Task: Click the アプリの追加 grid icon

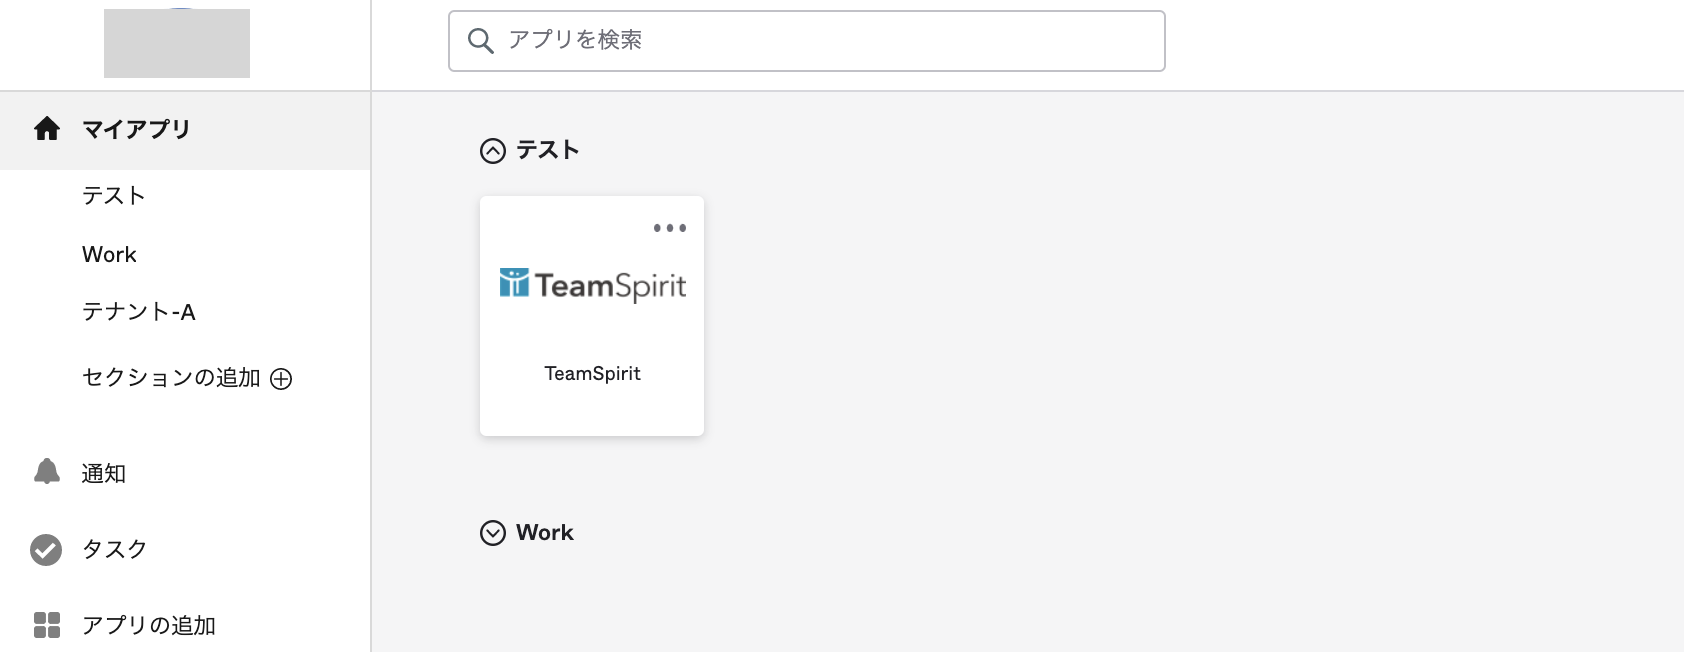Action: click(47, 625)
